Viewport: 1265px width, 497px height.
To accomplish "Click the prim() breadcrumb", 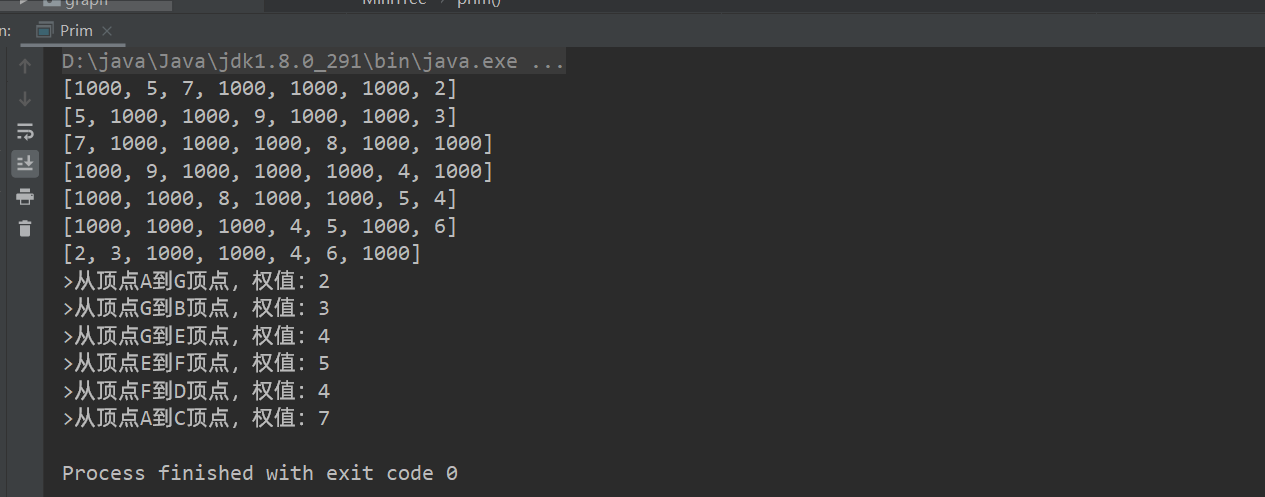I will click(x=479, y=3).
